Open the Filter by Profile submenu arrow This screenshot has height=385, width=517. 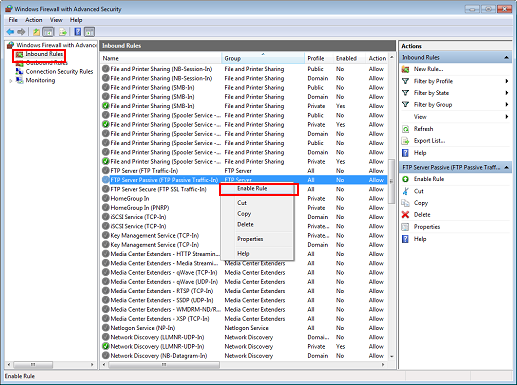click(x=507, y=81)
